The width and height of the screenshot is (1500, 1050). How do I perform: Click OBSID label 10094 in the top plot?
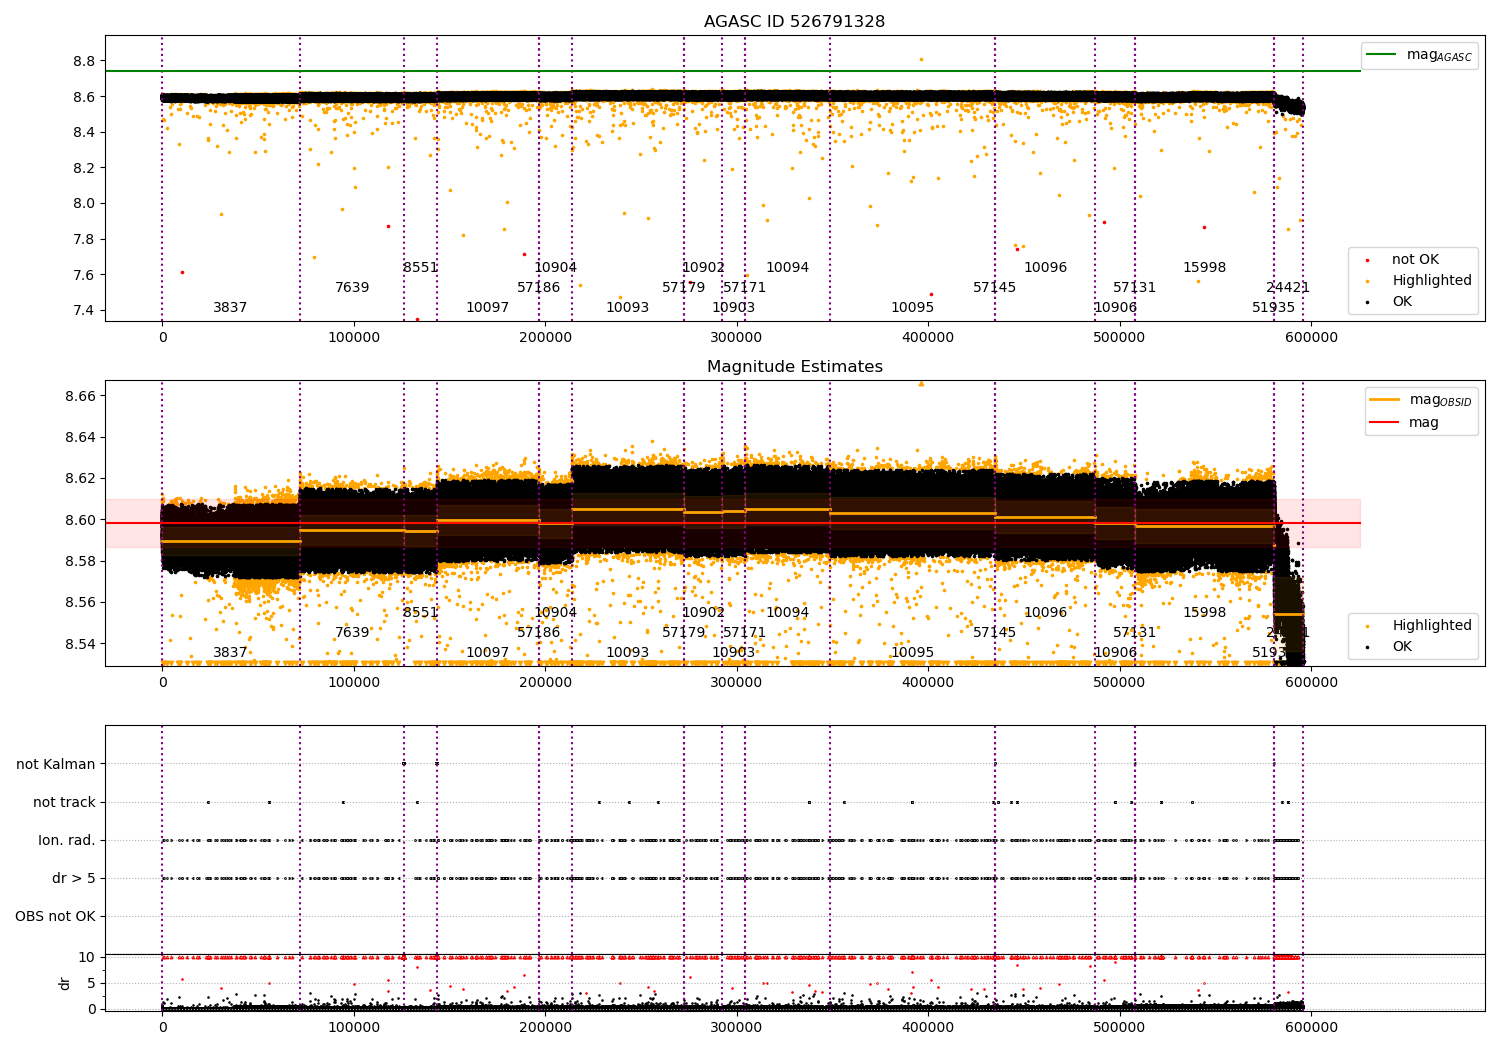pos(787,268)
